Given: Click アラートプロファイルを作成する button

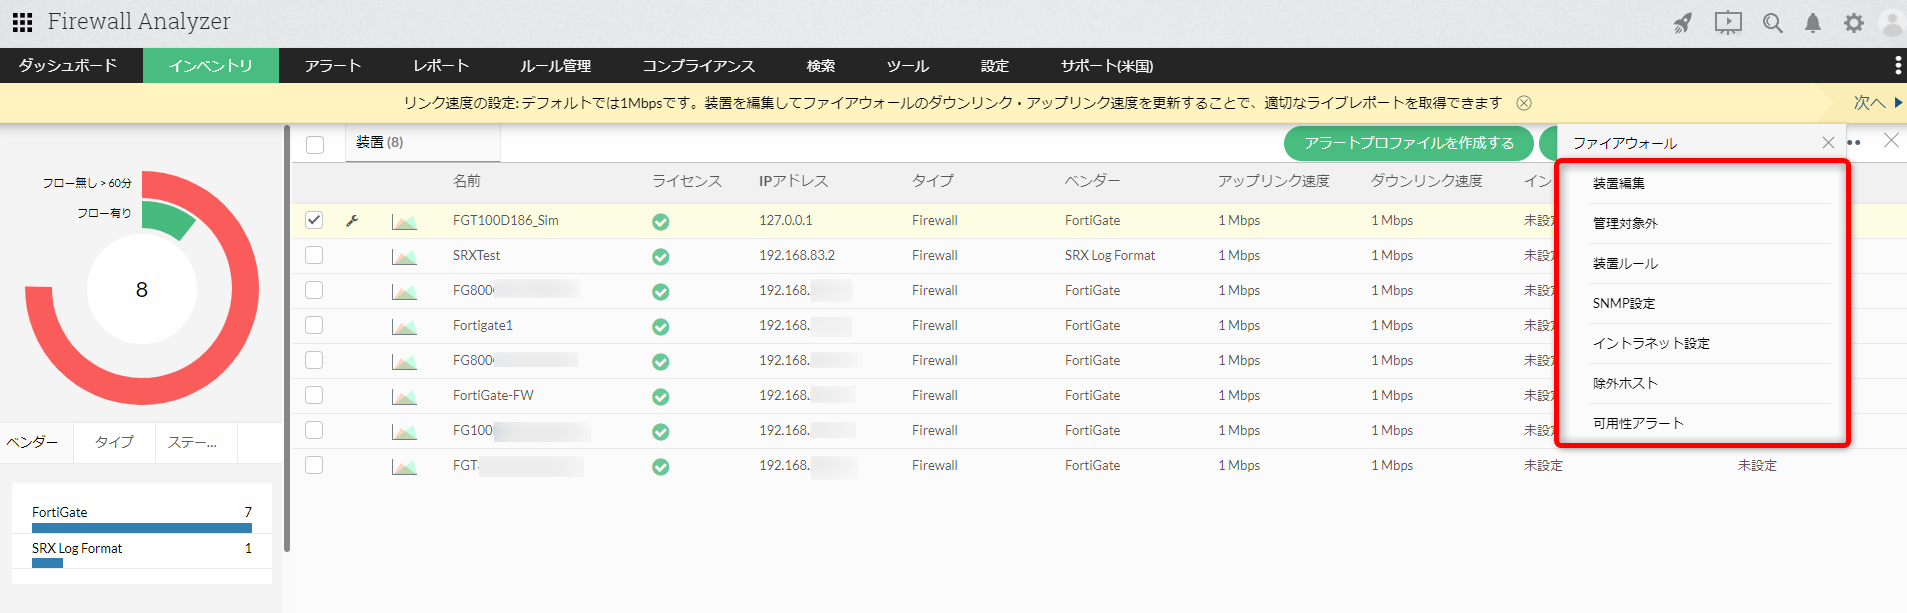Looking at the screenshot, I should click(1408, 143).
